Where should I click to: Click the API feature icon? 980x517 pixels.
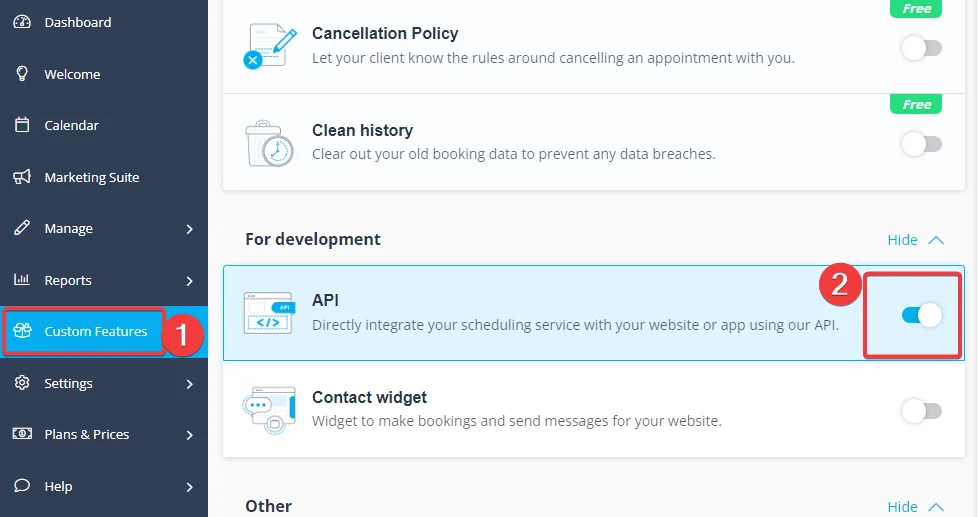tap(269, 313)
